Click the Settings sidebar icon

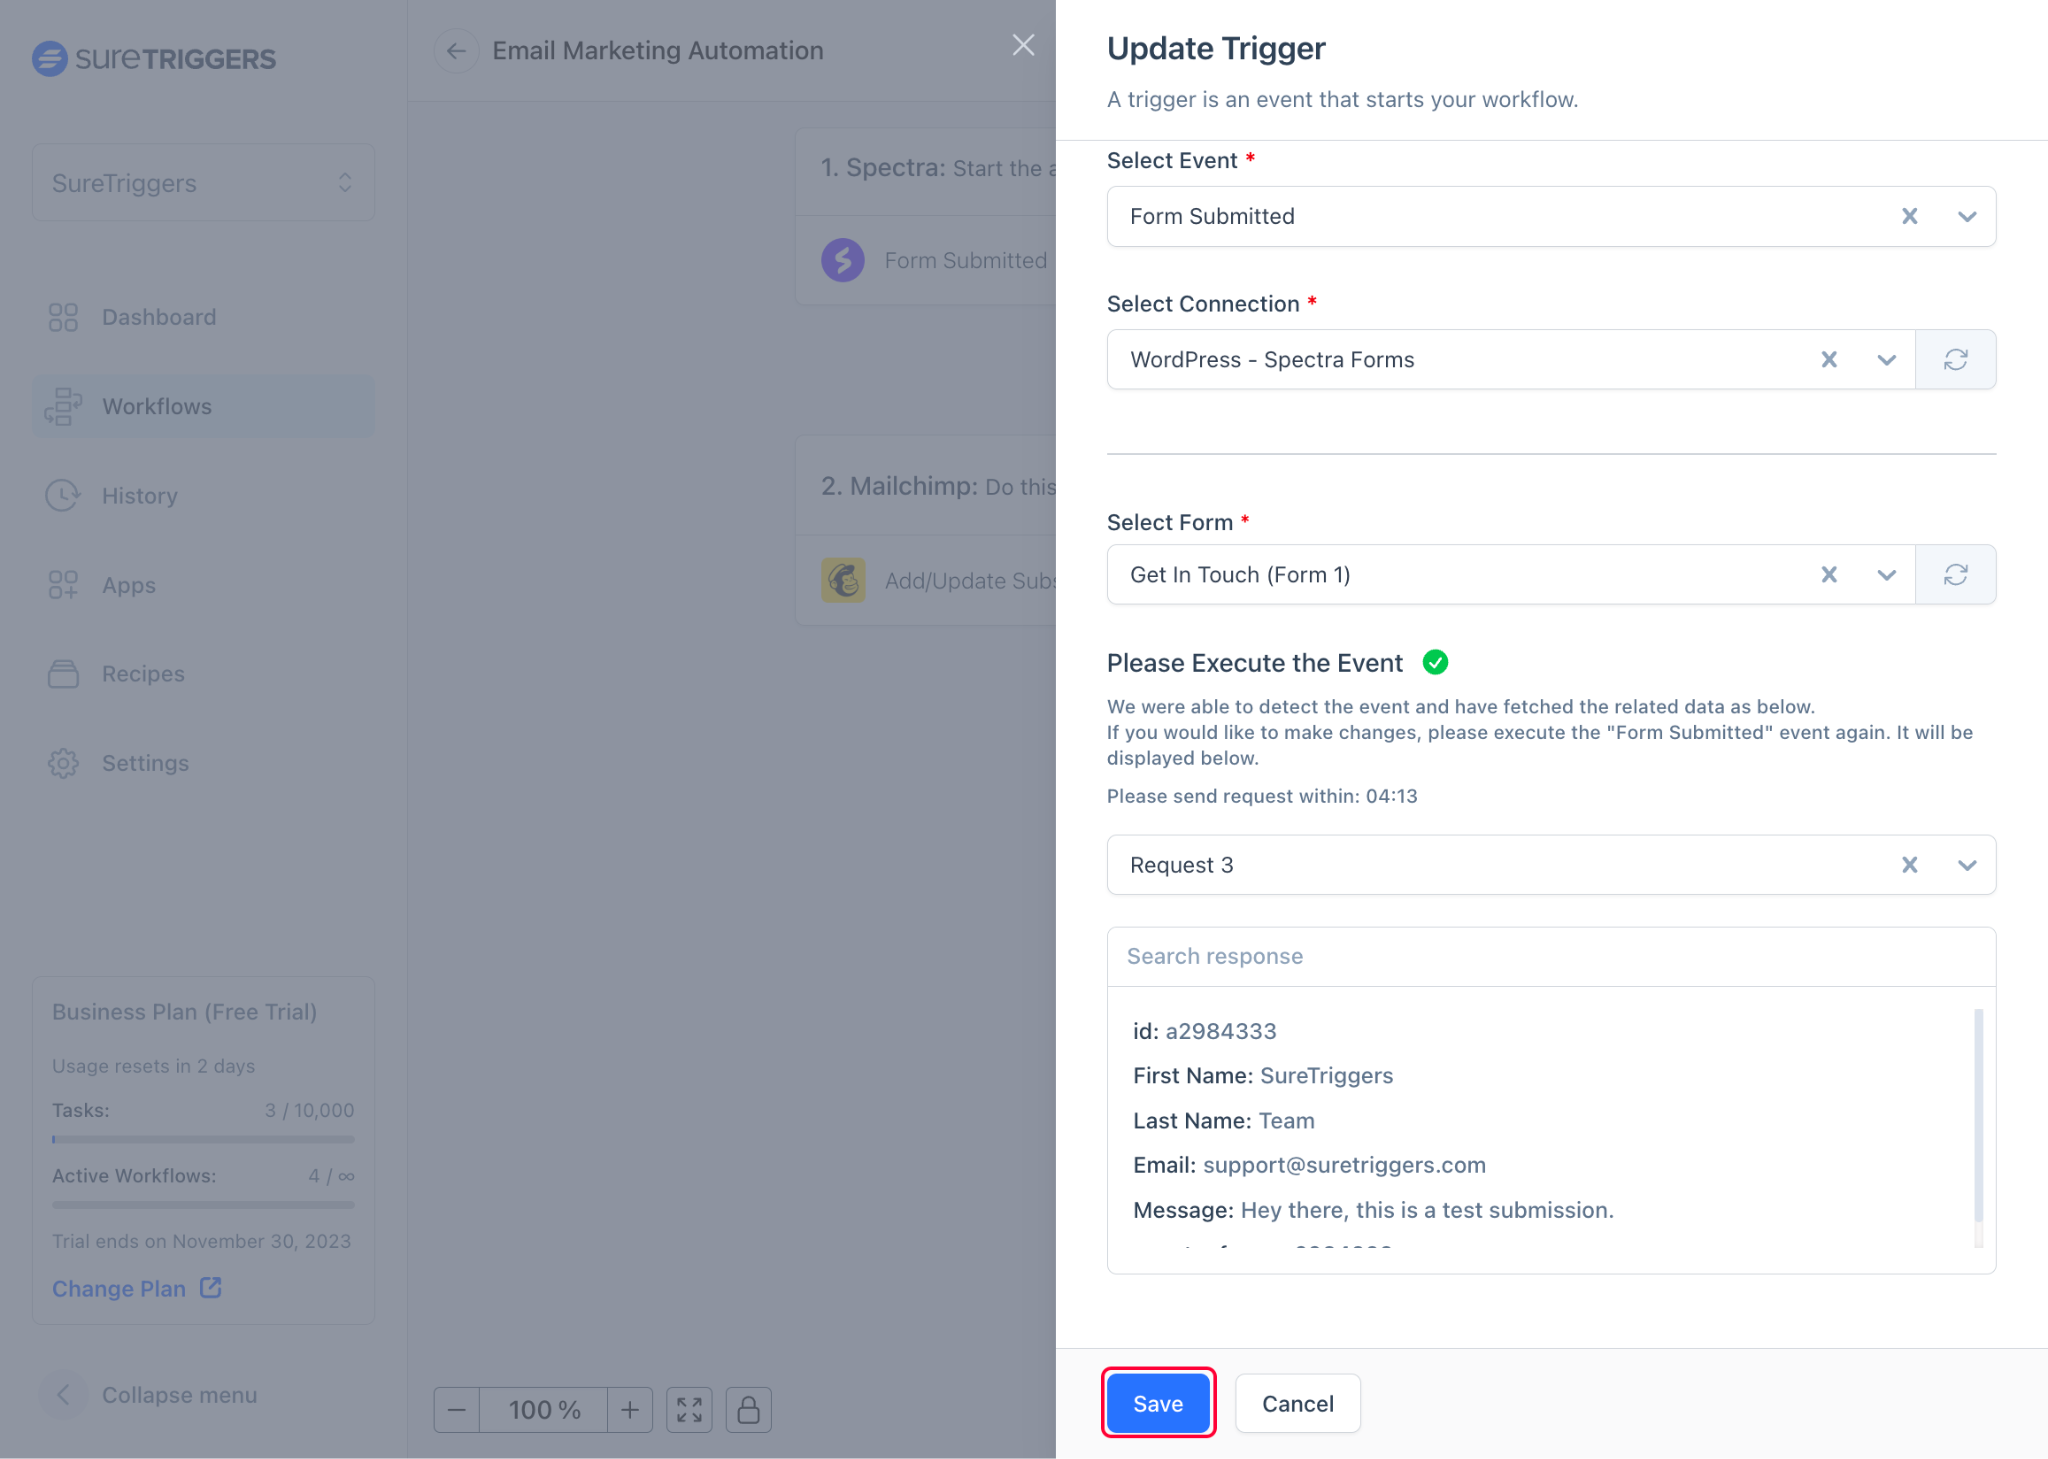click(62, 763)
